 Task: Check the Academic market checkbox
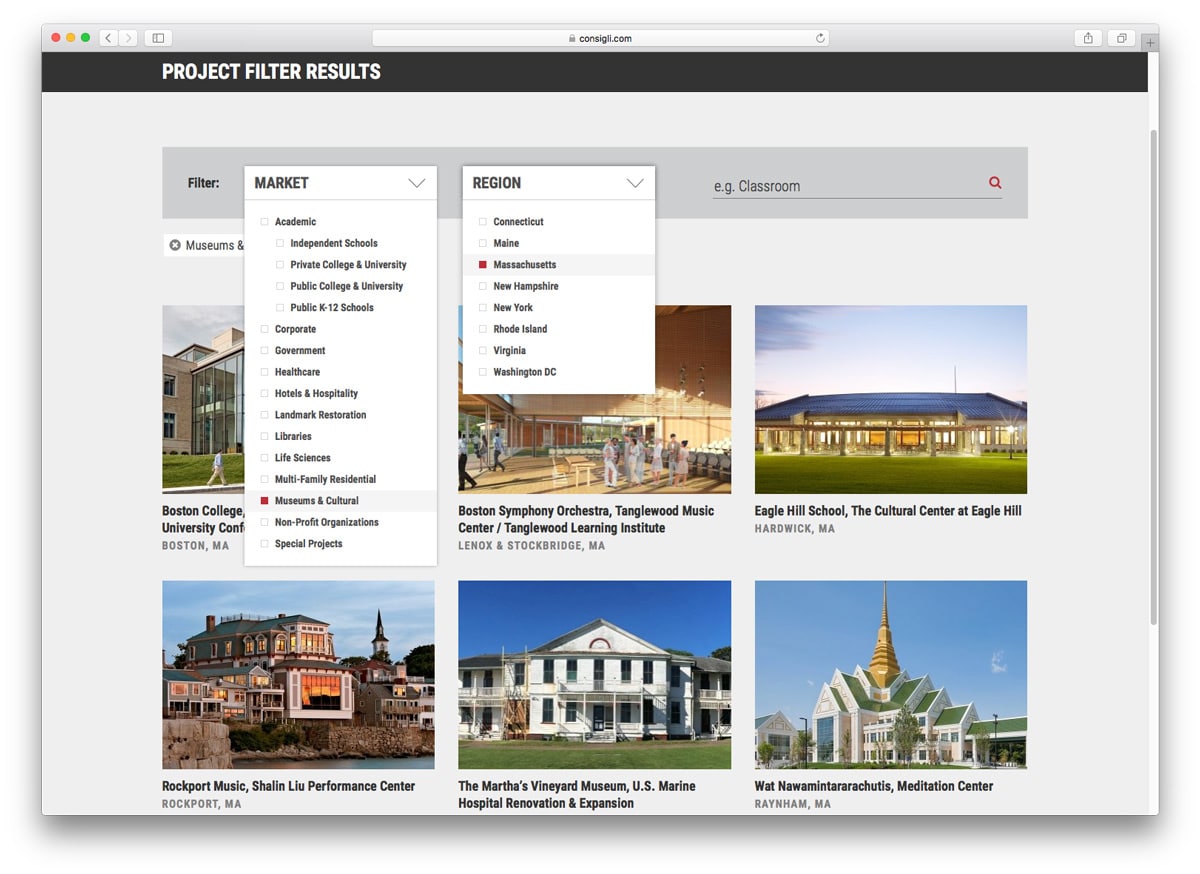point(265,222)
